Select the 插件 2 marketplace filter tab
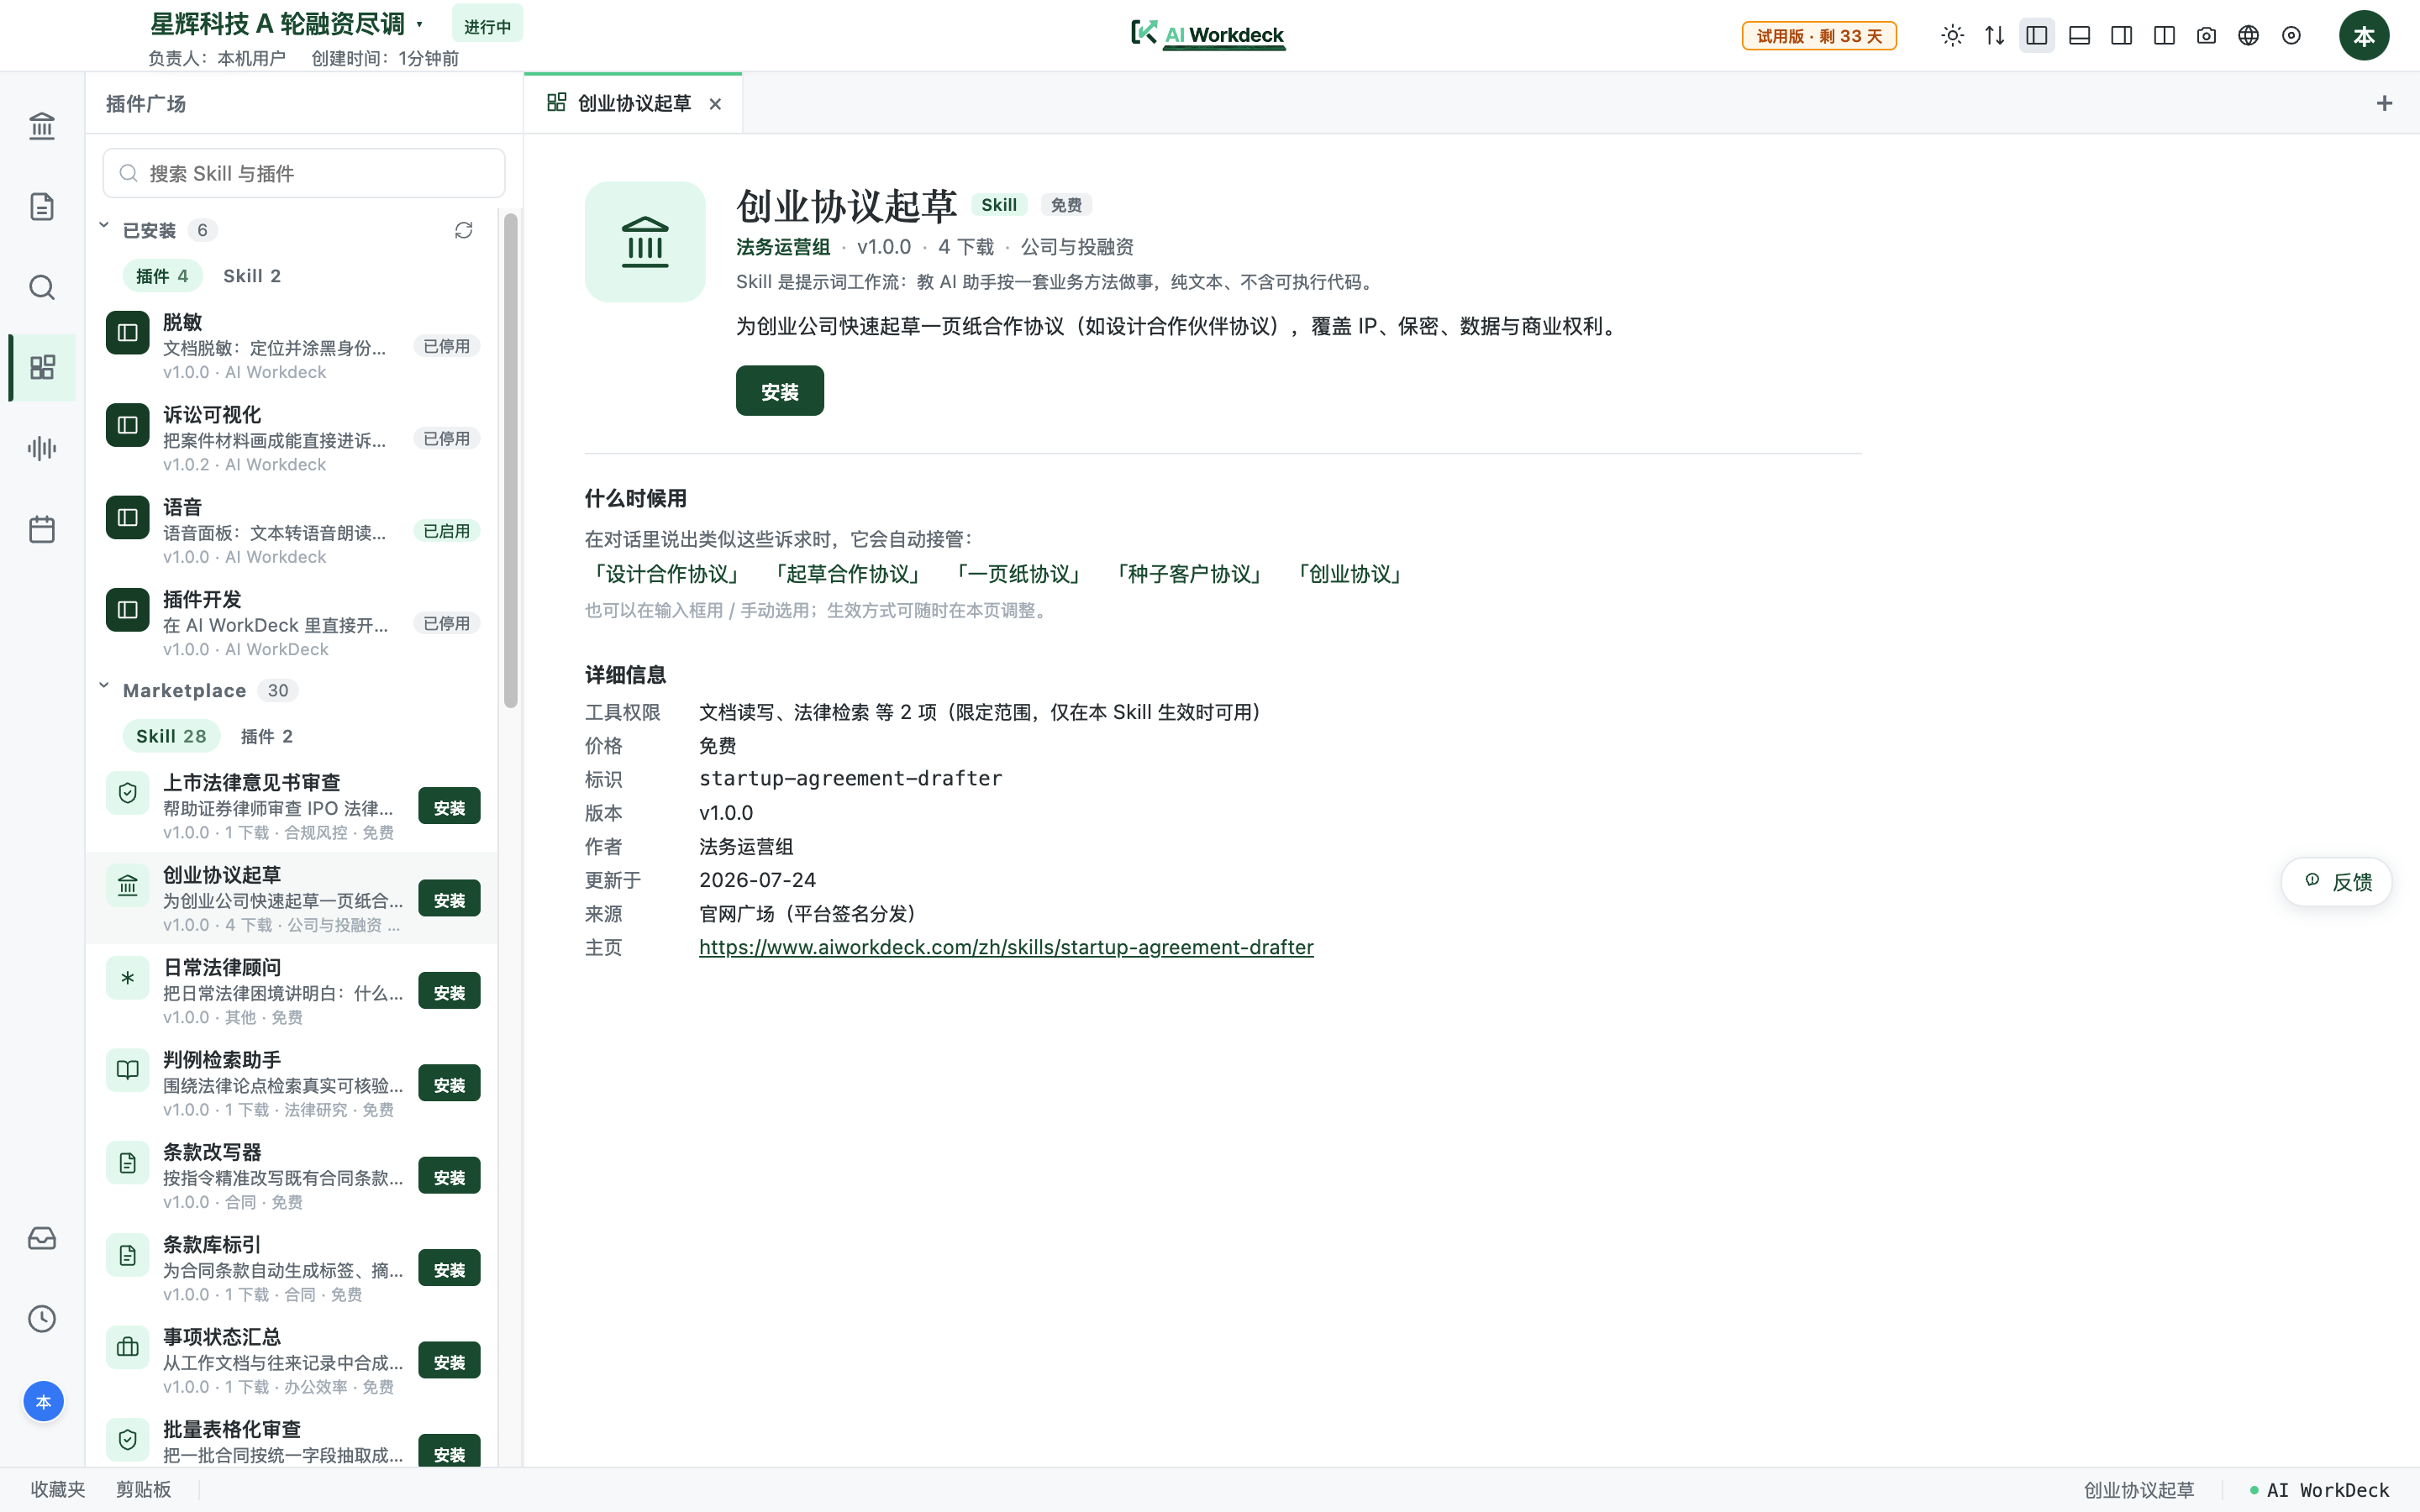The width and height of the screenshot is (2420, 1512). pos(267,736)
